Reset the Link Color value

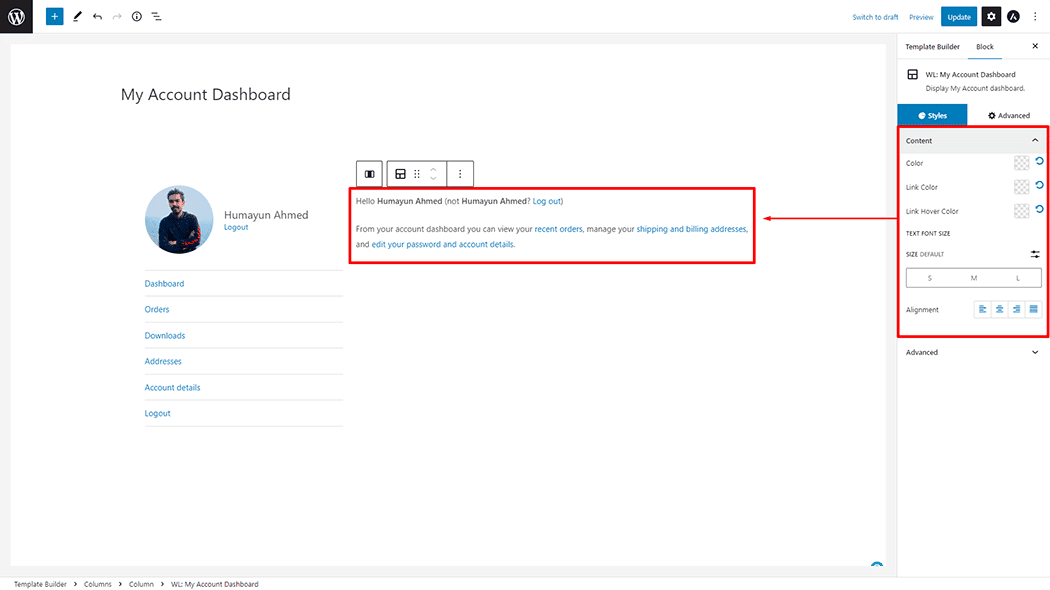tap(1039, 186)
